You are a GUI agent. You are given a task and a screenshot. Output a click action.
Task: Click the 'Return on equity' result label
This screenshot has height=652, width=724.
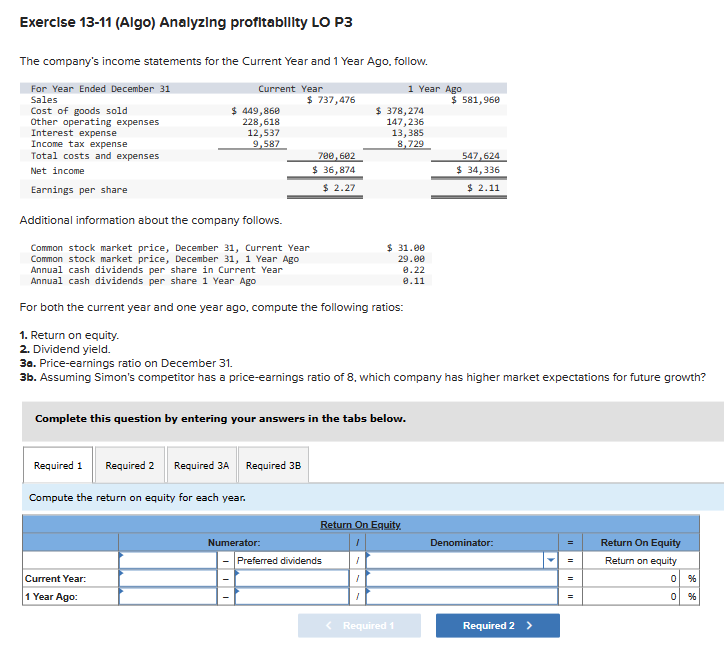[x=641, y=561]
